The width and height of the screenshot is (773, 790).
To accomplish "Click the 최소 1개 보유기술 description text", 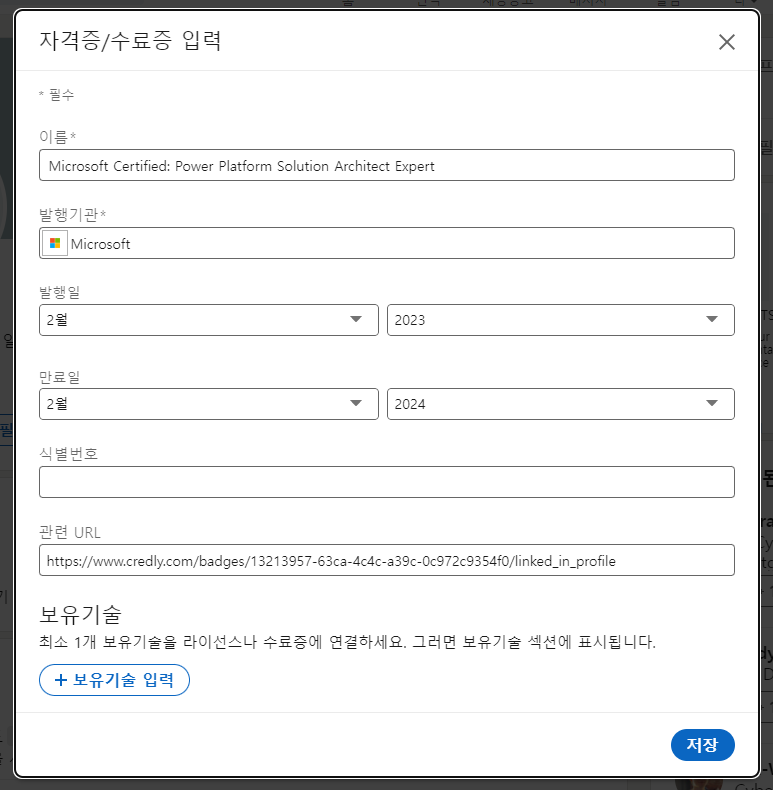I will pos(347,642).
